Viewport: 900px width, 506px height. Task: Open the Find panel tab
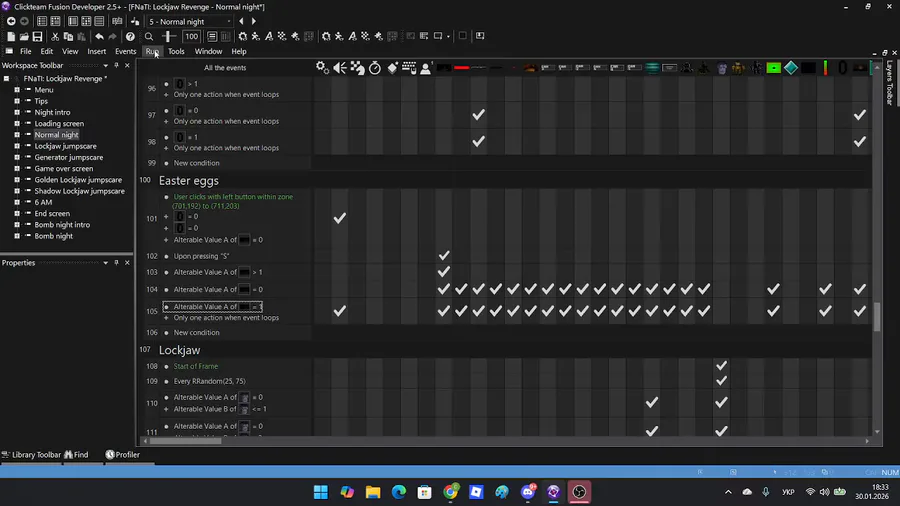pos(76,455)
